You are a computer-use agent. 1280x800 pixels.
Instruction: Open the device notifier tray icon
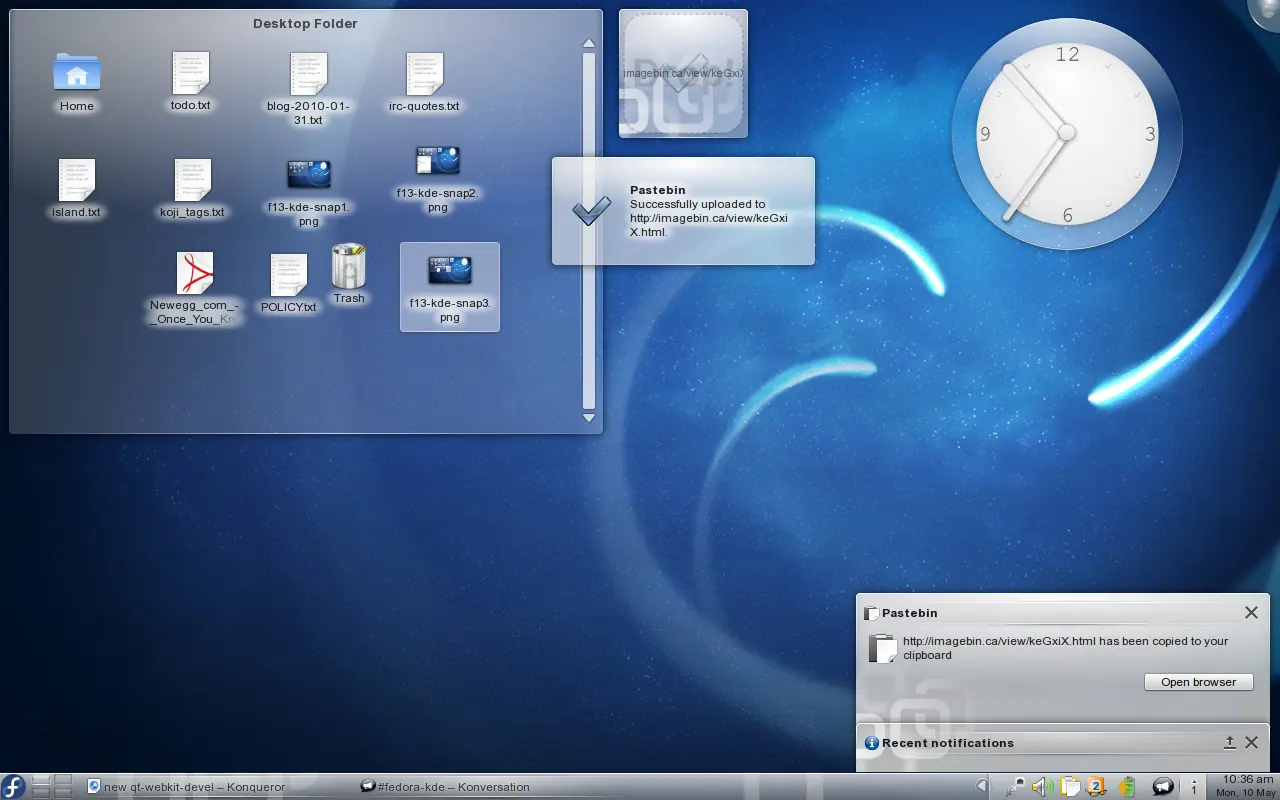coord(1016,787)
